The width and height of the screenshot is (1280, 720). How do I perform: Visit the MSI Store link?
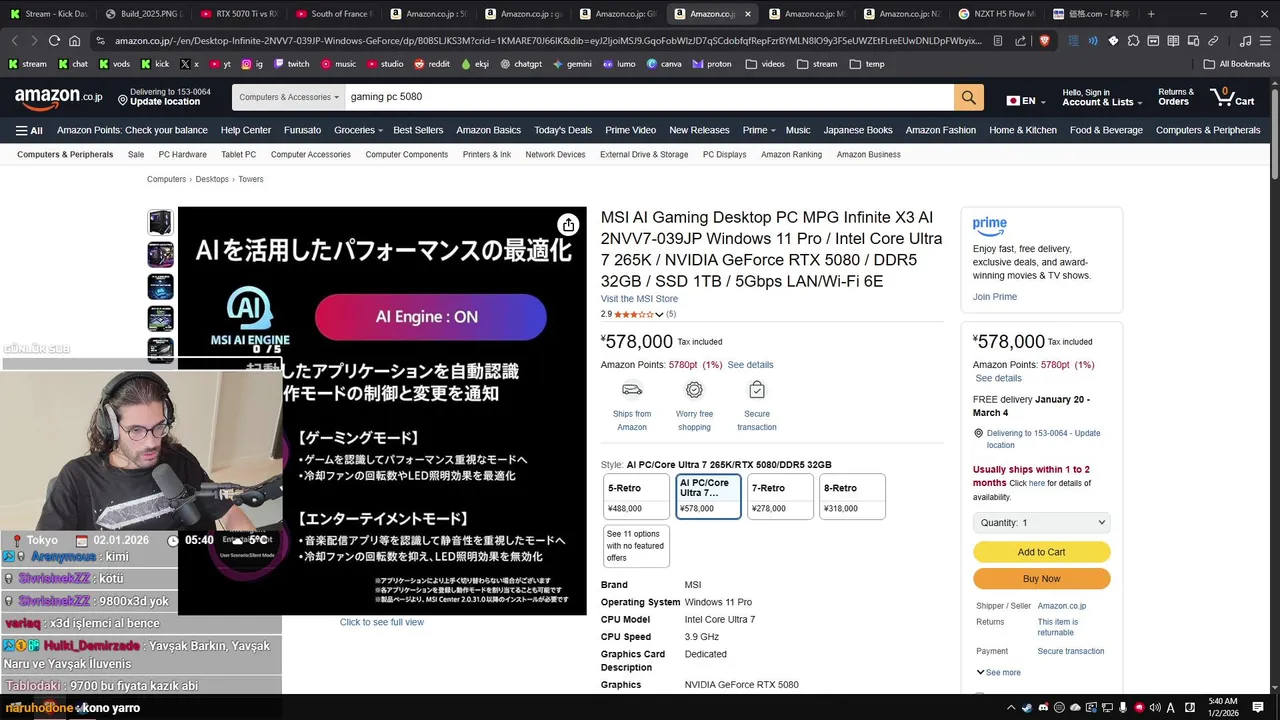tap(639, 299)
